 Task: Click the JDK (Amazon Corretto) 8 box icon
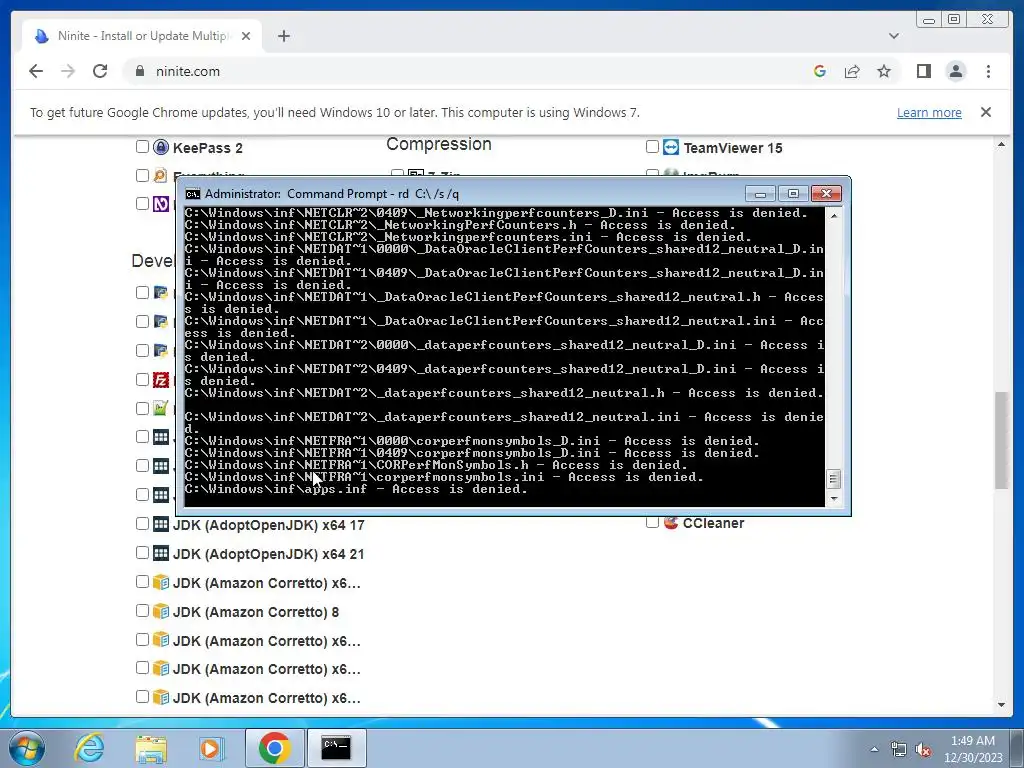coord(161,611)
